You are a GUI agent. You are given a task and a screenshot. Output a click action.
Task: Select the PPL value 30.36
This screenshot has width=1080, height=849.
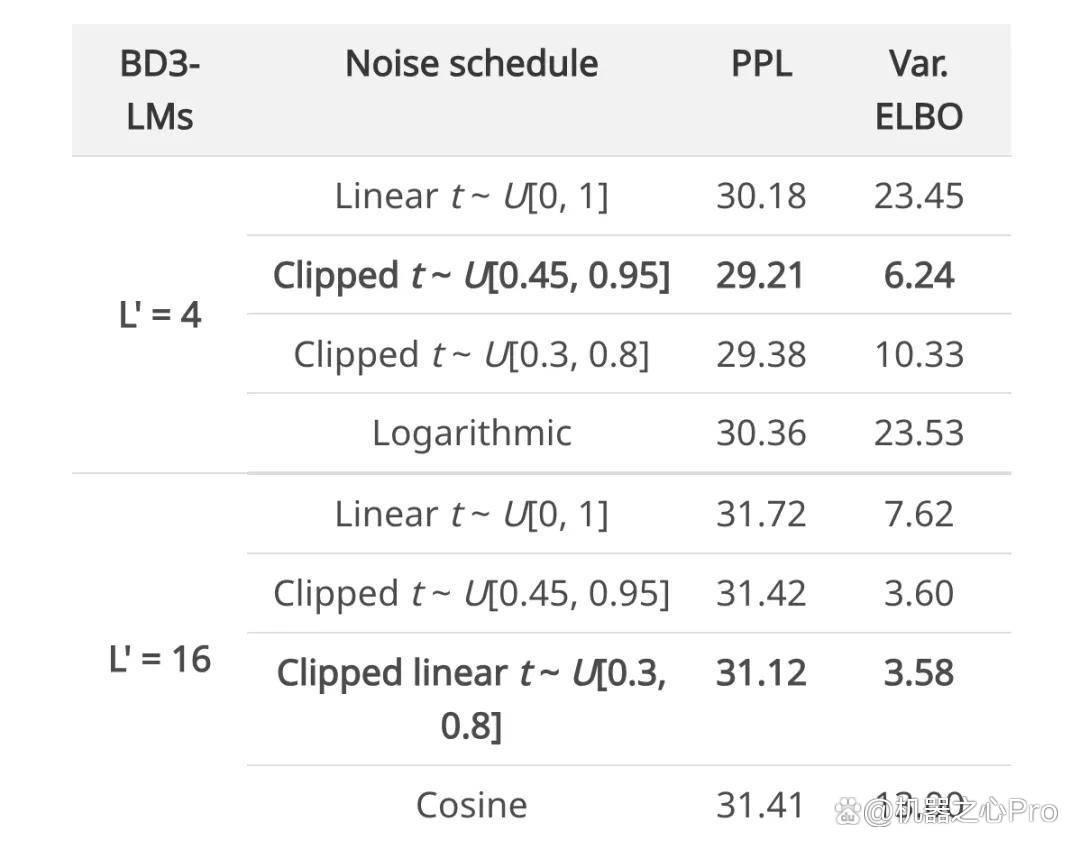761,433
